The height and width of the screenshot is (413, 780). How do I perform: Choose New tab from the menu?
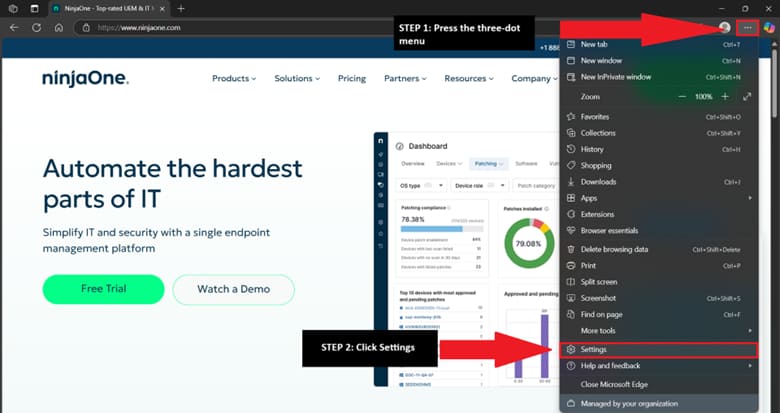[x=659, y=44]
